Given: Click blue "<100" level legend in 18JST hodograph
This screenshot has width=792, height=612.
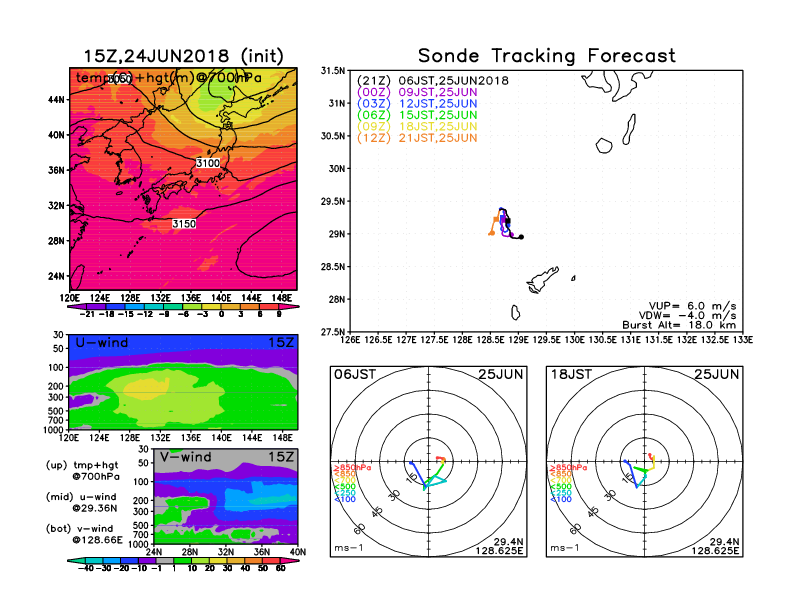Looking at the screenshot, I should click(x=561, y=499).
